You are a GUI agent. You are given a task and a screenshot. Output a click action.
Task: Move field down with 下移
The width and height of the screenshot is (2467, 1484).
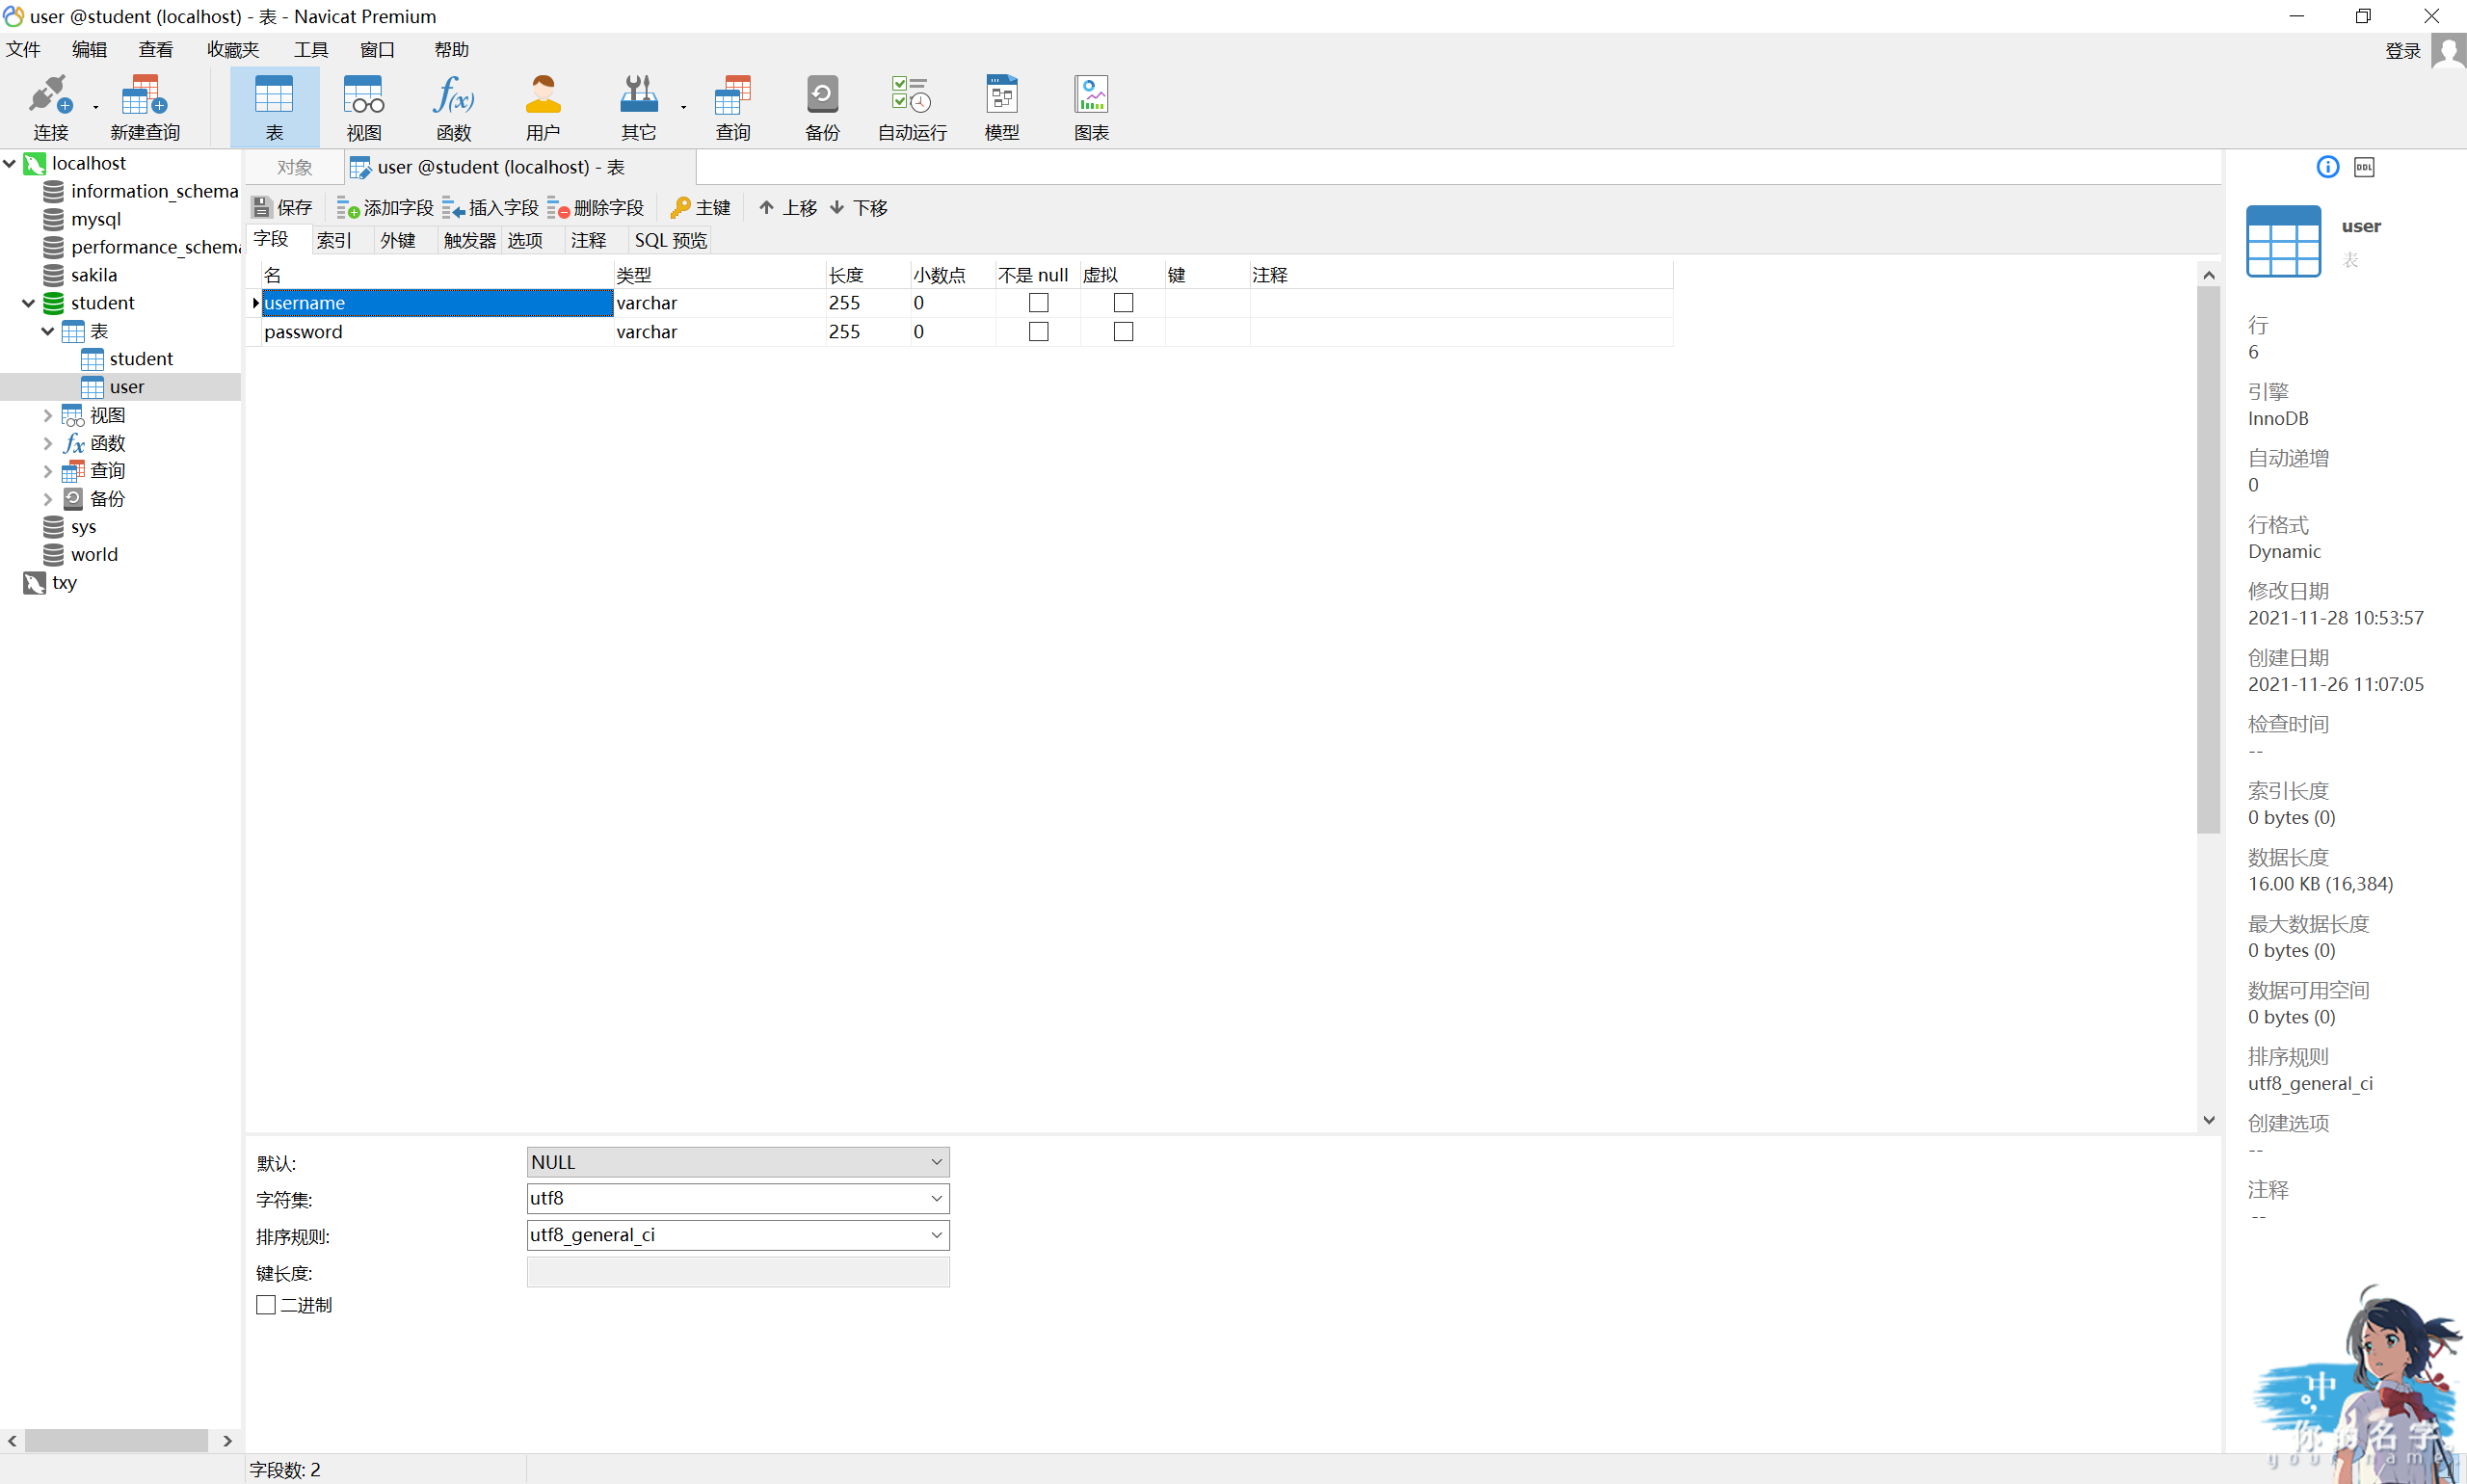click(859, 207)
